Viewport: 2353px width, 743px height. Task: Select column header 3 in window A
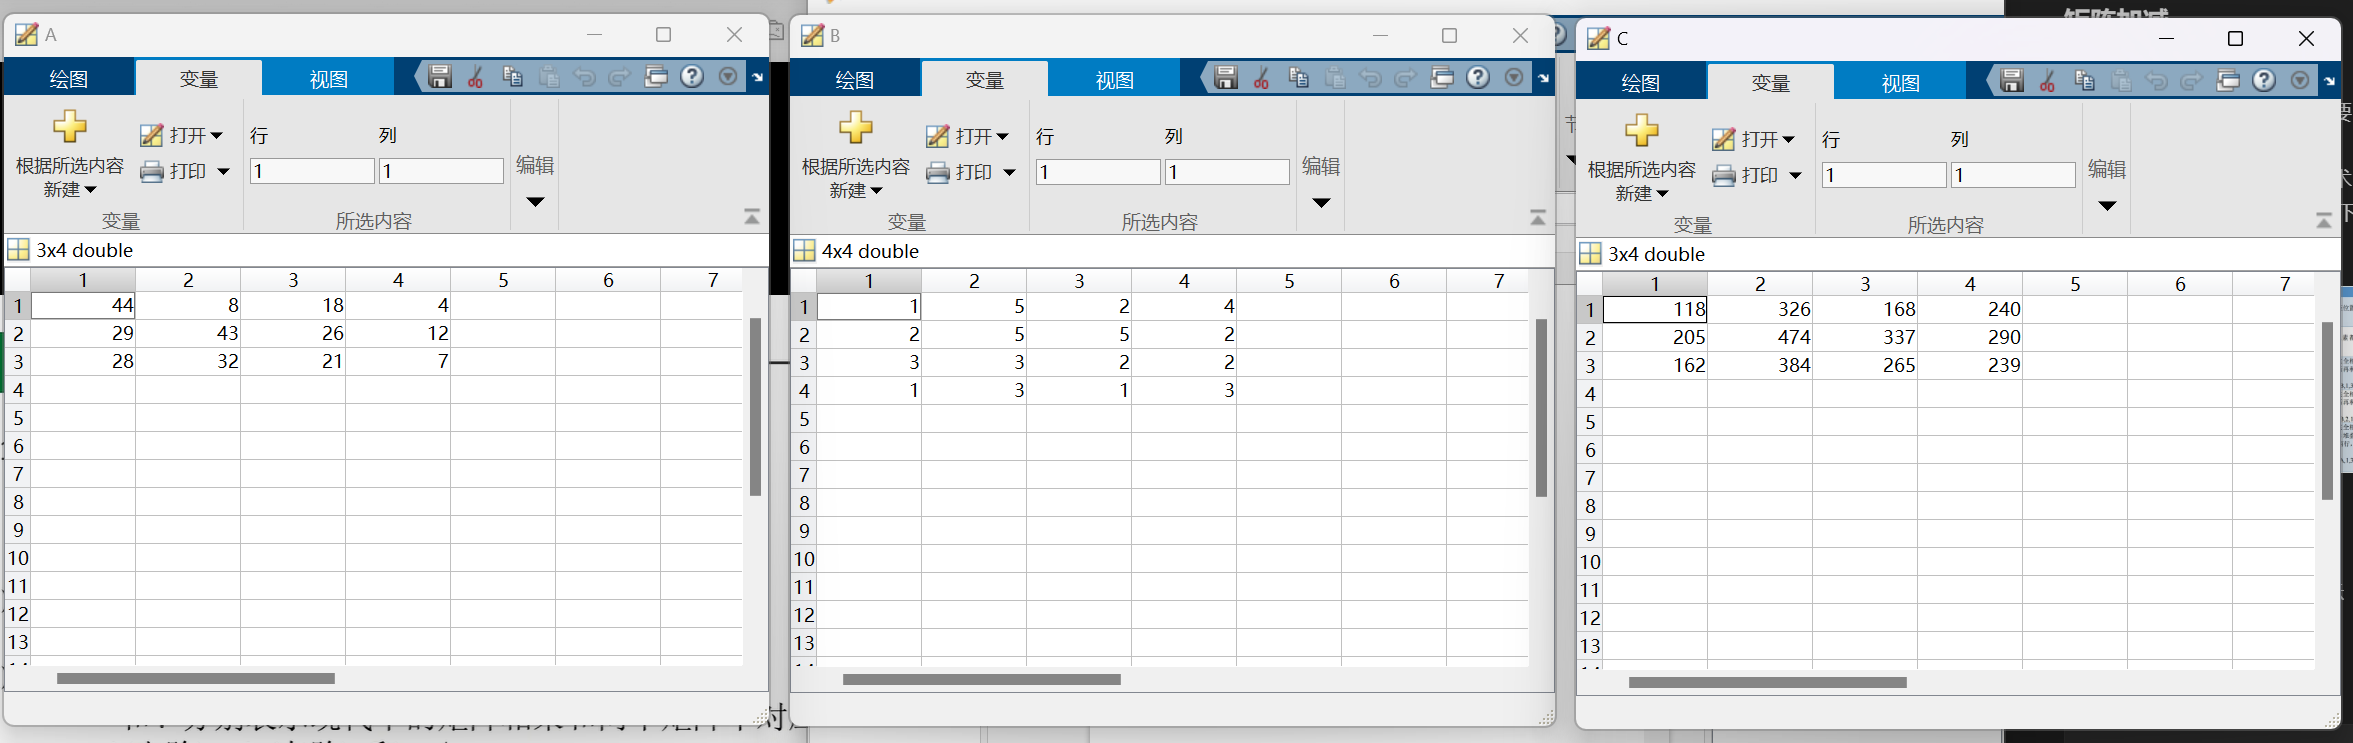(x=293, y=280)
